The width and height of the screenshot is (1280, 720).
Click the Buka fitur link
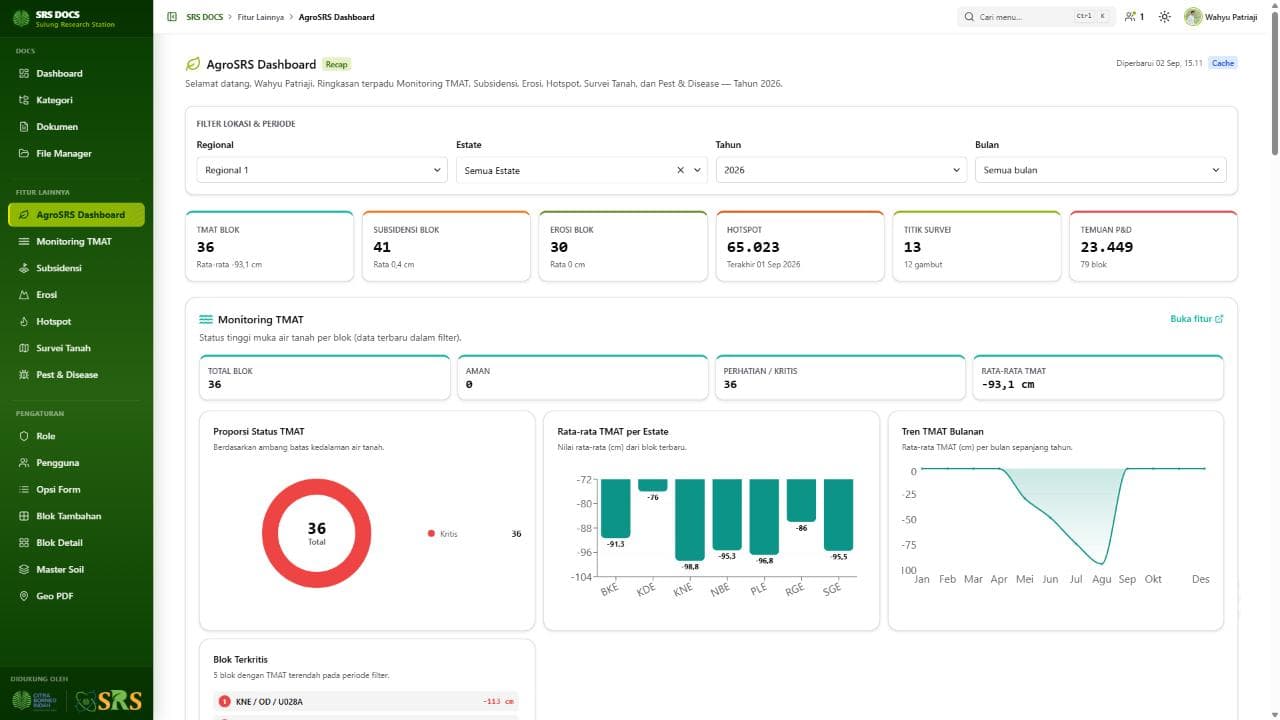pos(1197,319)
